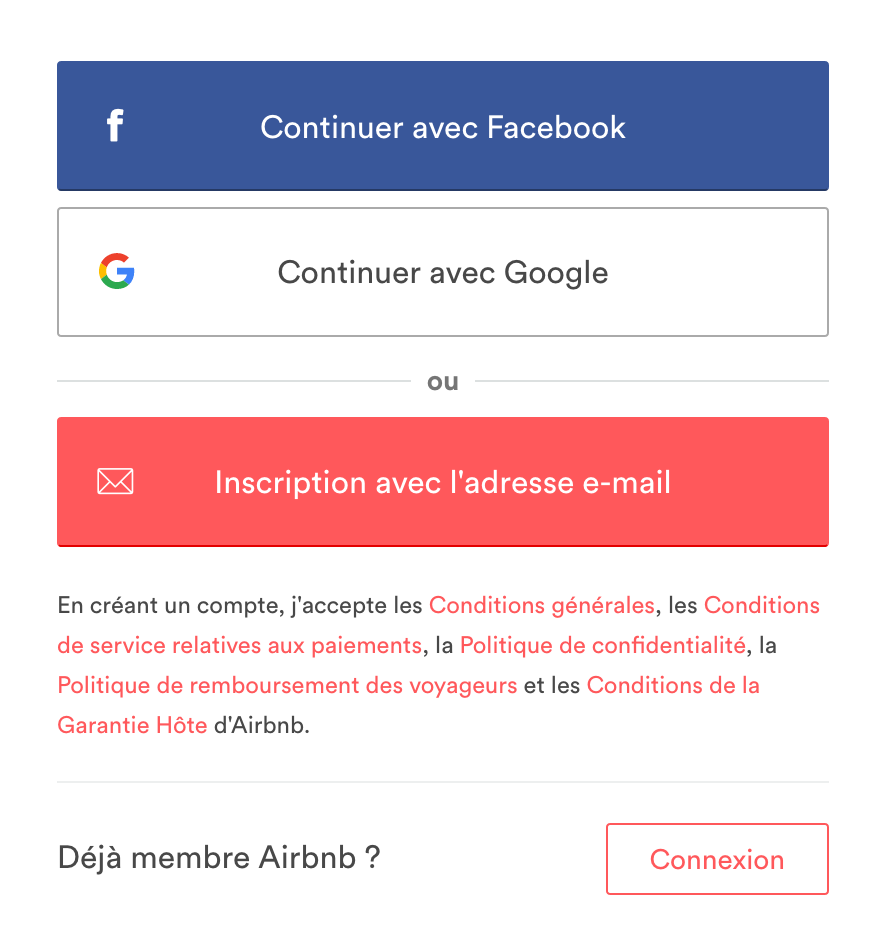Image resolution: width=886 pixels, height=932 pixels.
Task: Open the Conditions générales link
Action: point(542,606)
